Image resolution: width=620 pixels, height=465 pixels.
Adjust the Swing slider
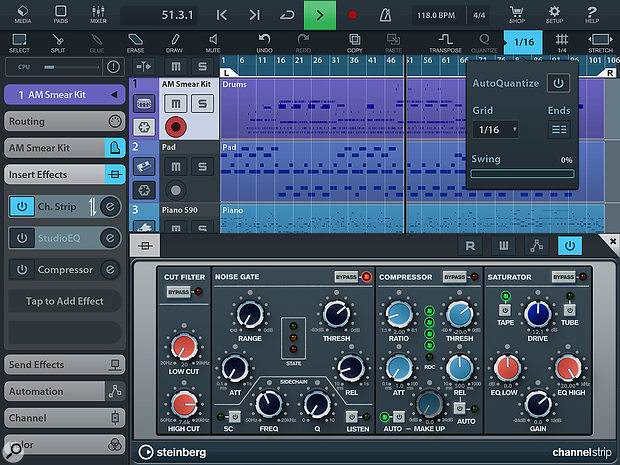[522, 174]
